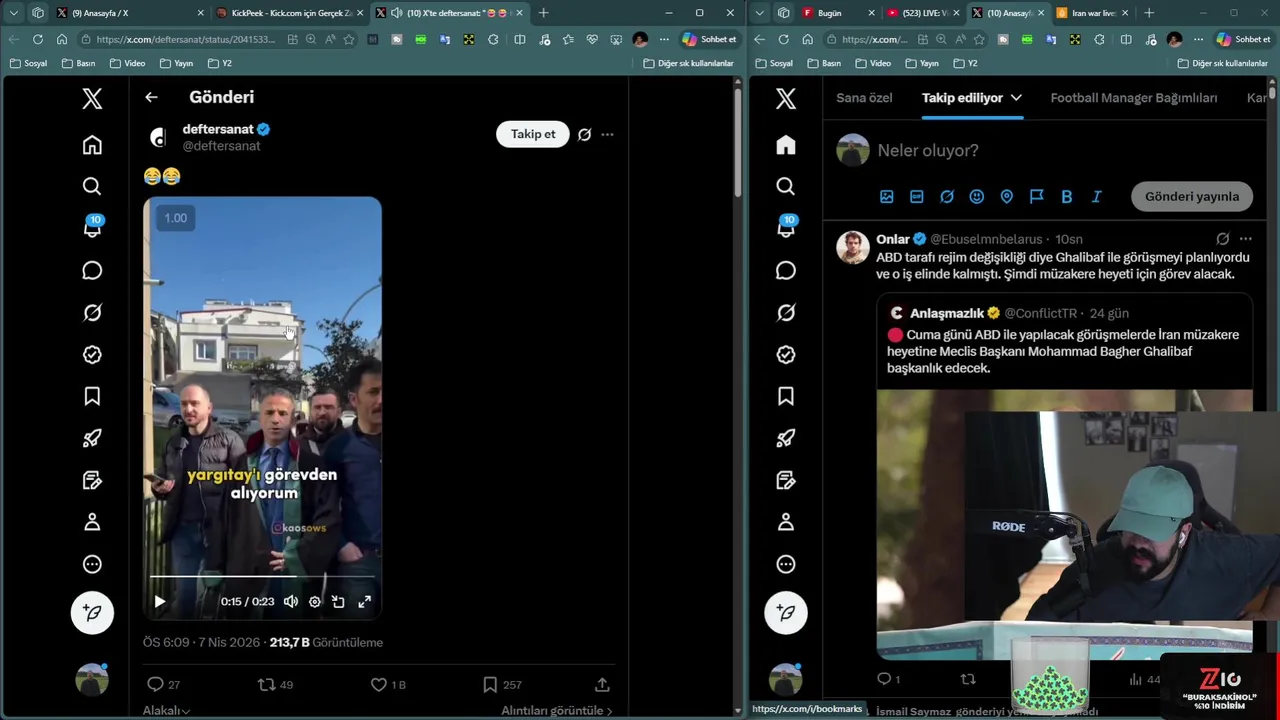The image size is (1280, 720).
Task: Switch to the (523) LIVE YouTube tab
Action: [x=923, y=13]
